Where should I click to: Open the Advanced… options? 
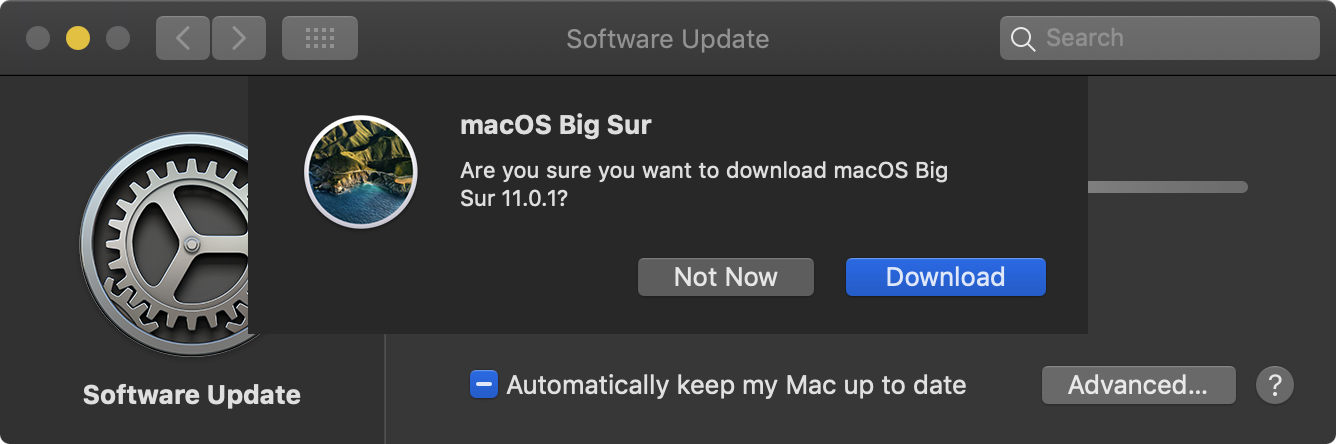(x=1138, y=385)
